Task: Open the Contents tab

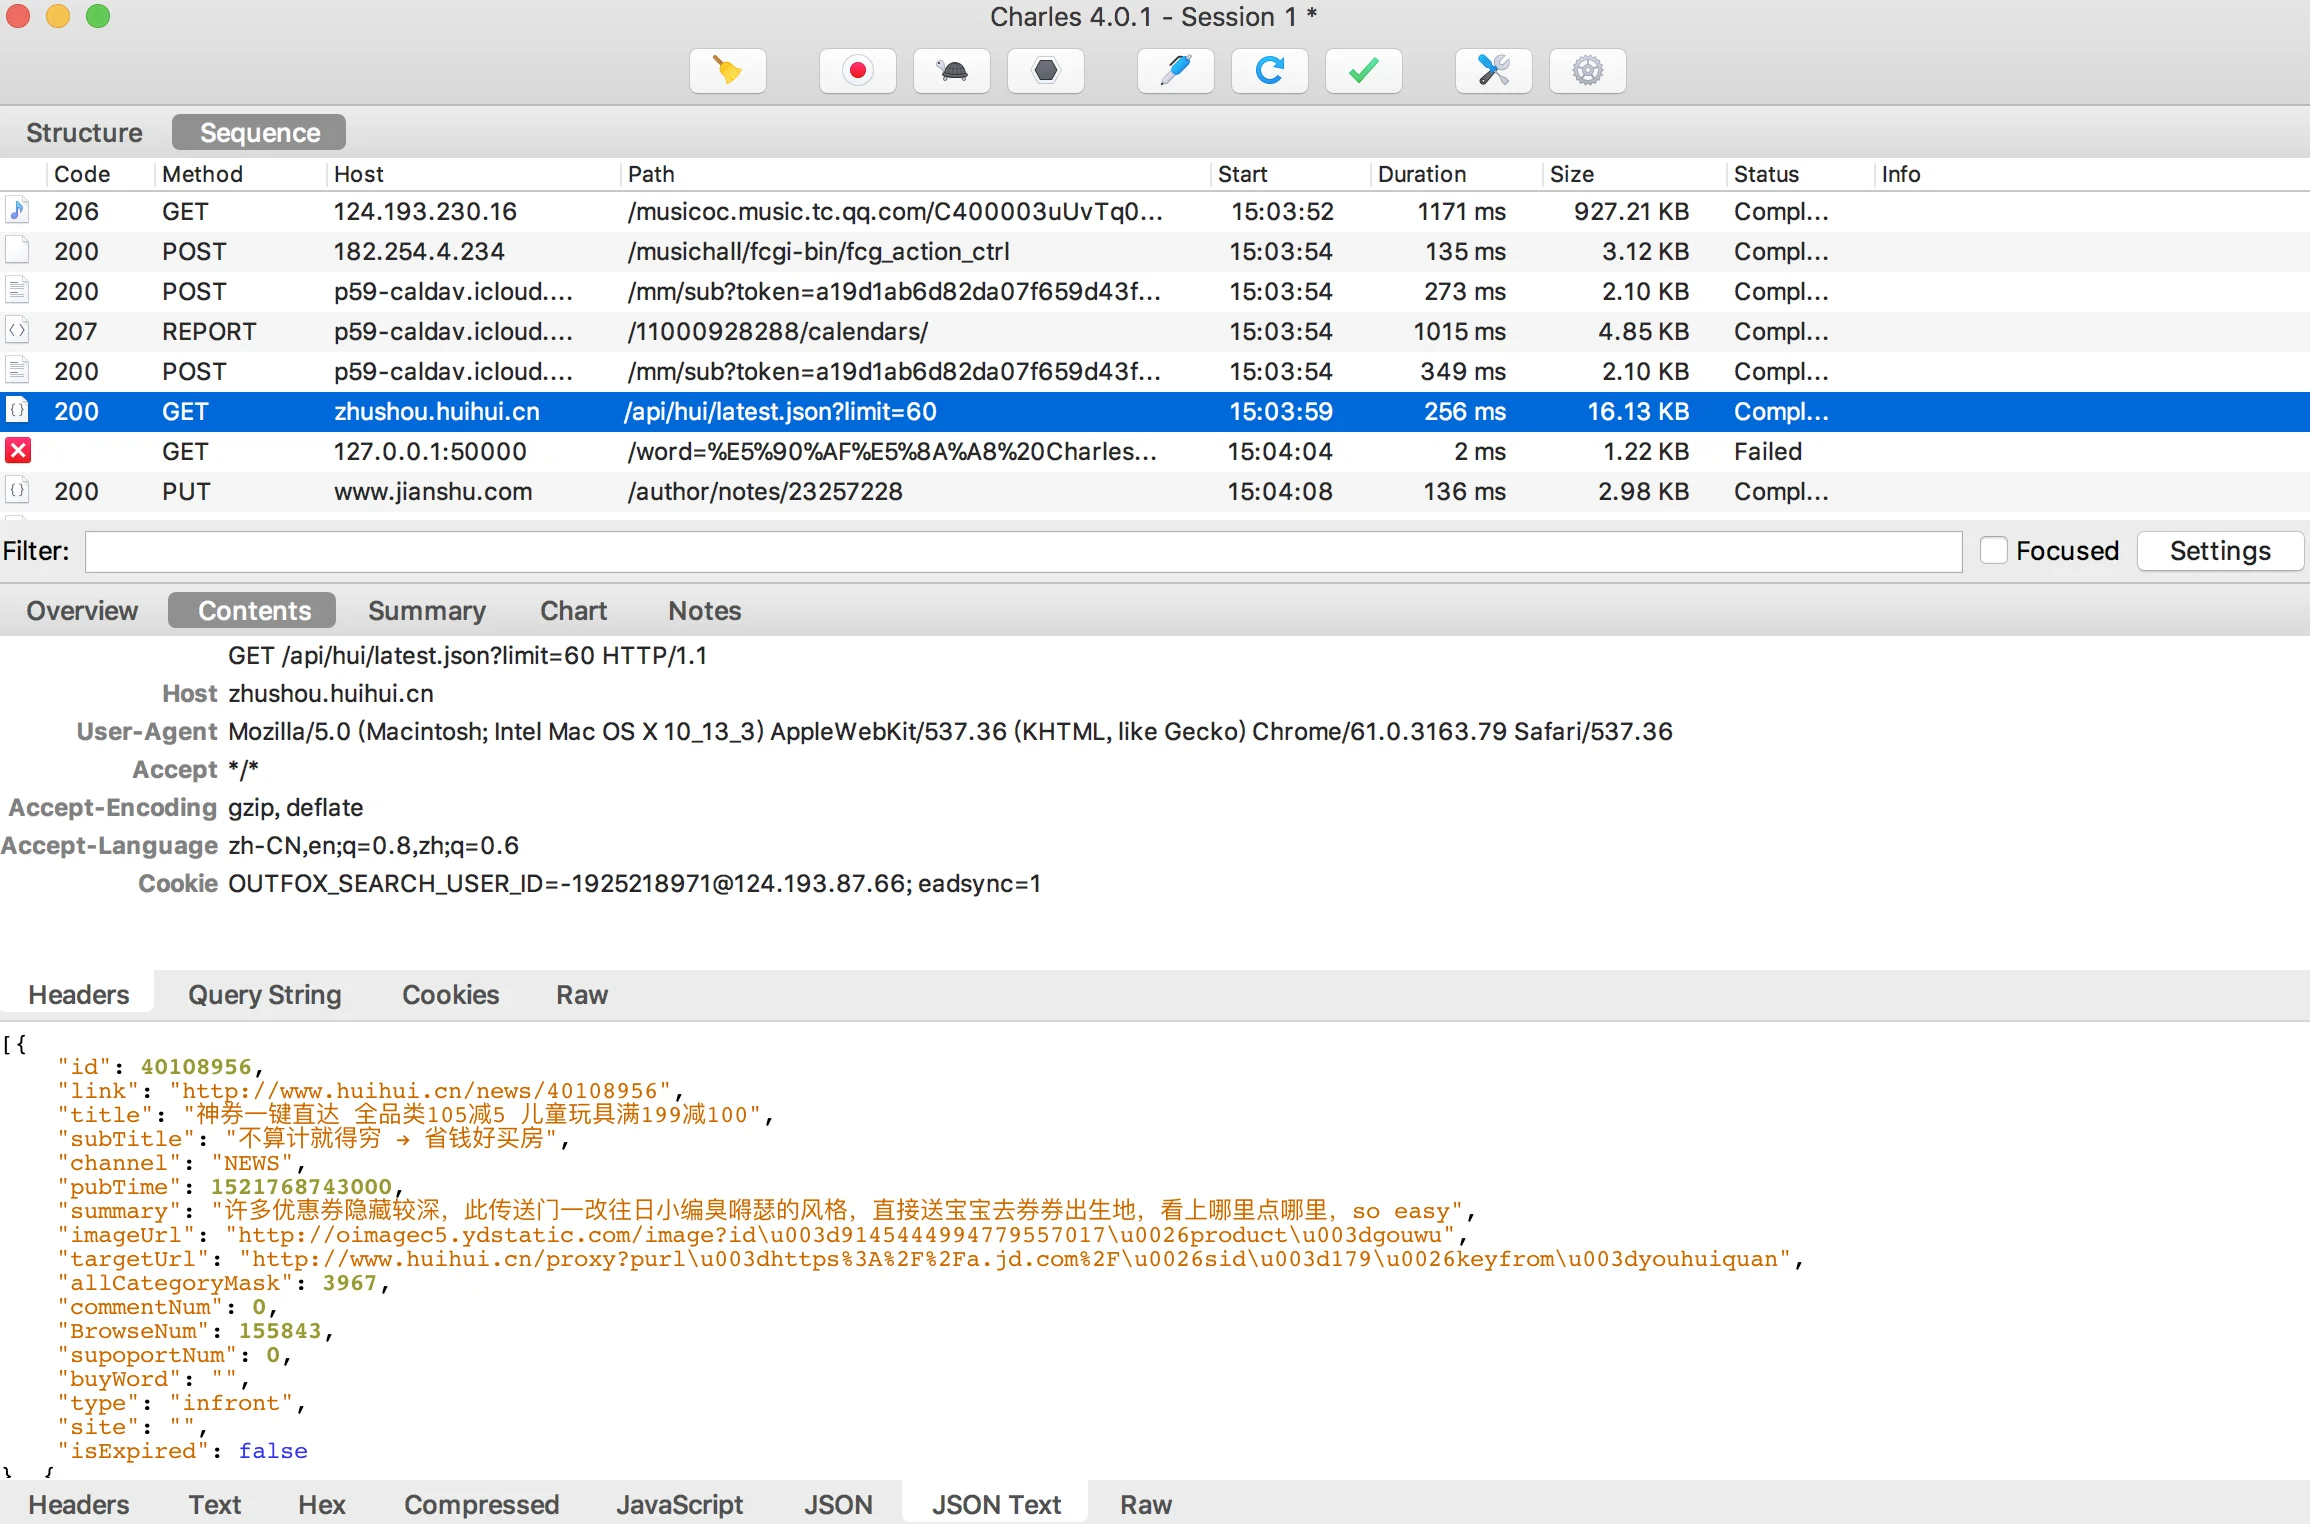Action: tap(254, 611)
